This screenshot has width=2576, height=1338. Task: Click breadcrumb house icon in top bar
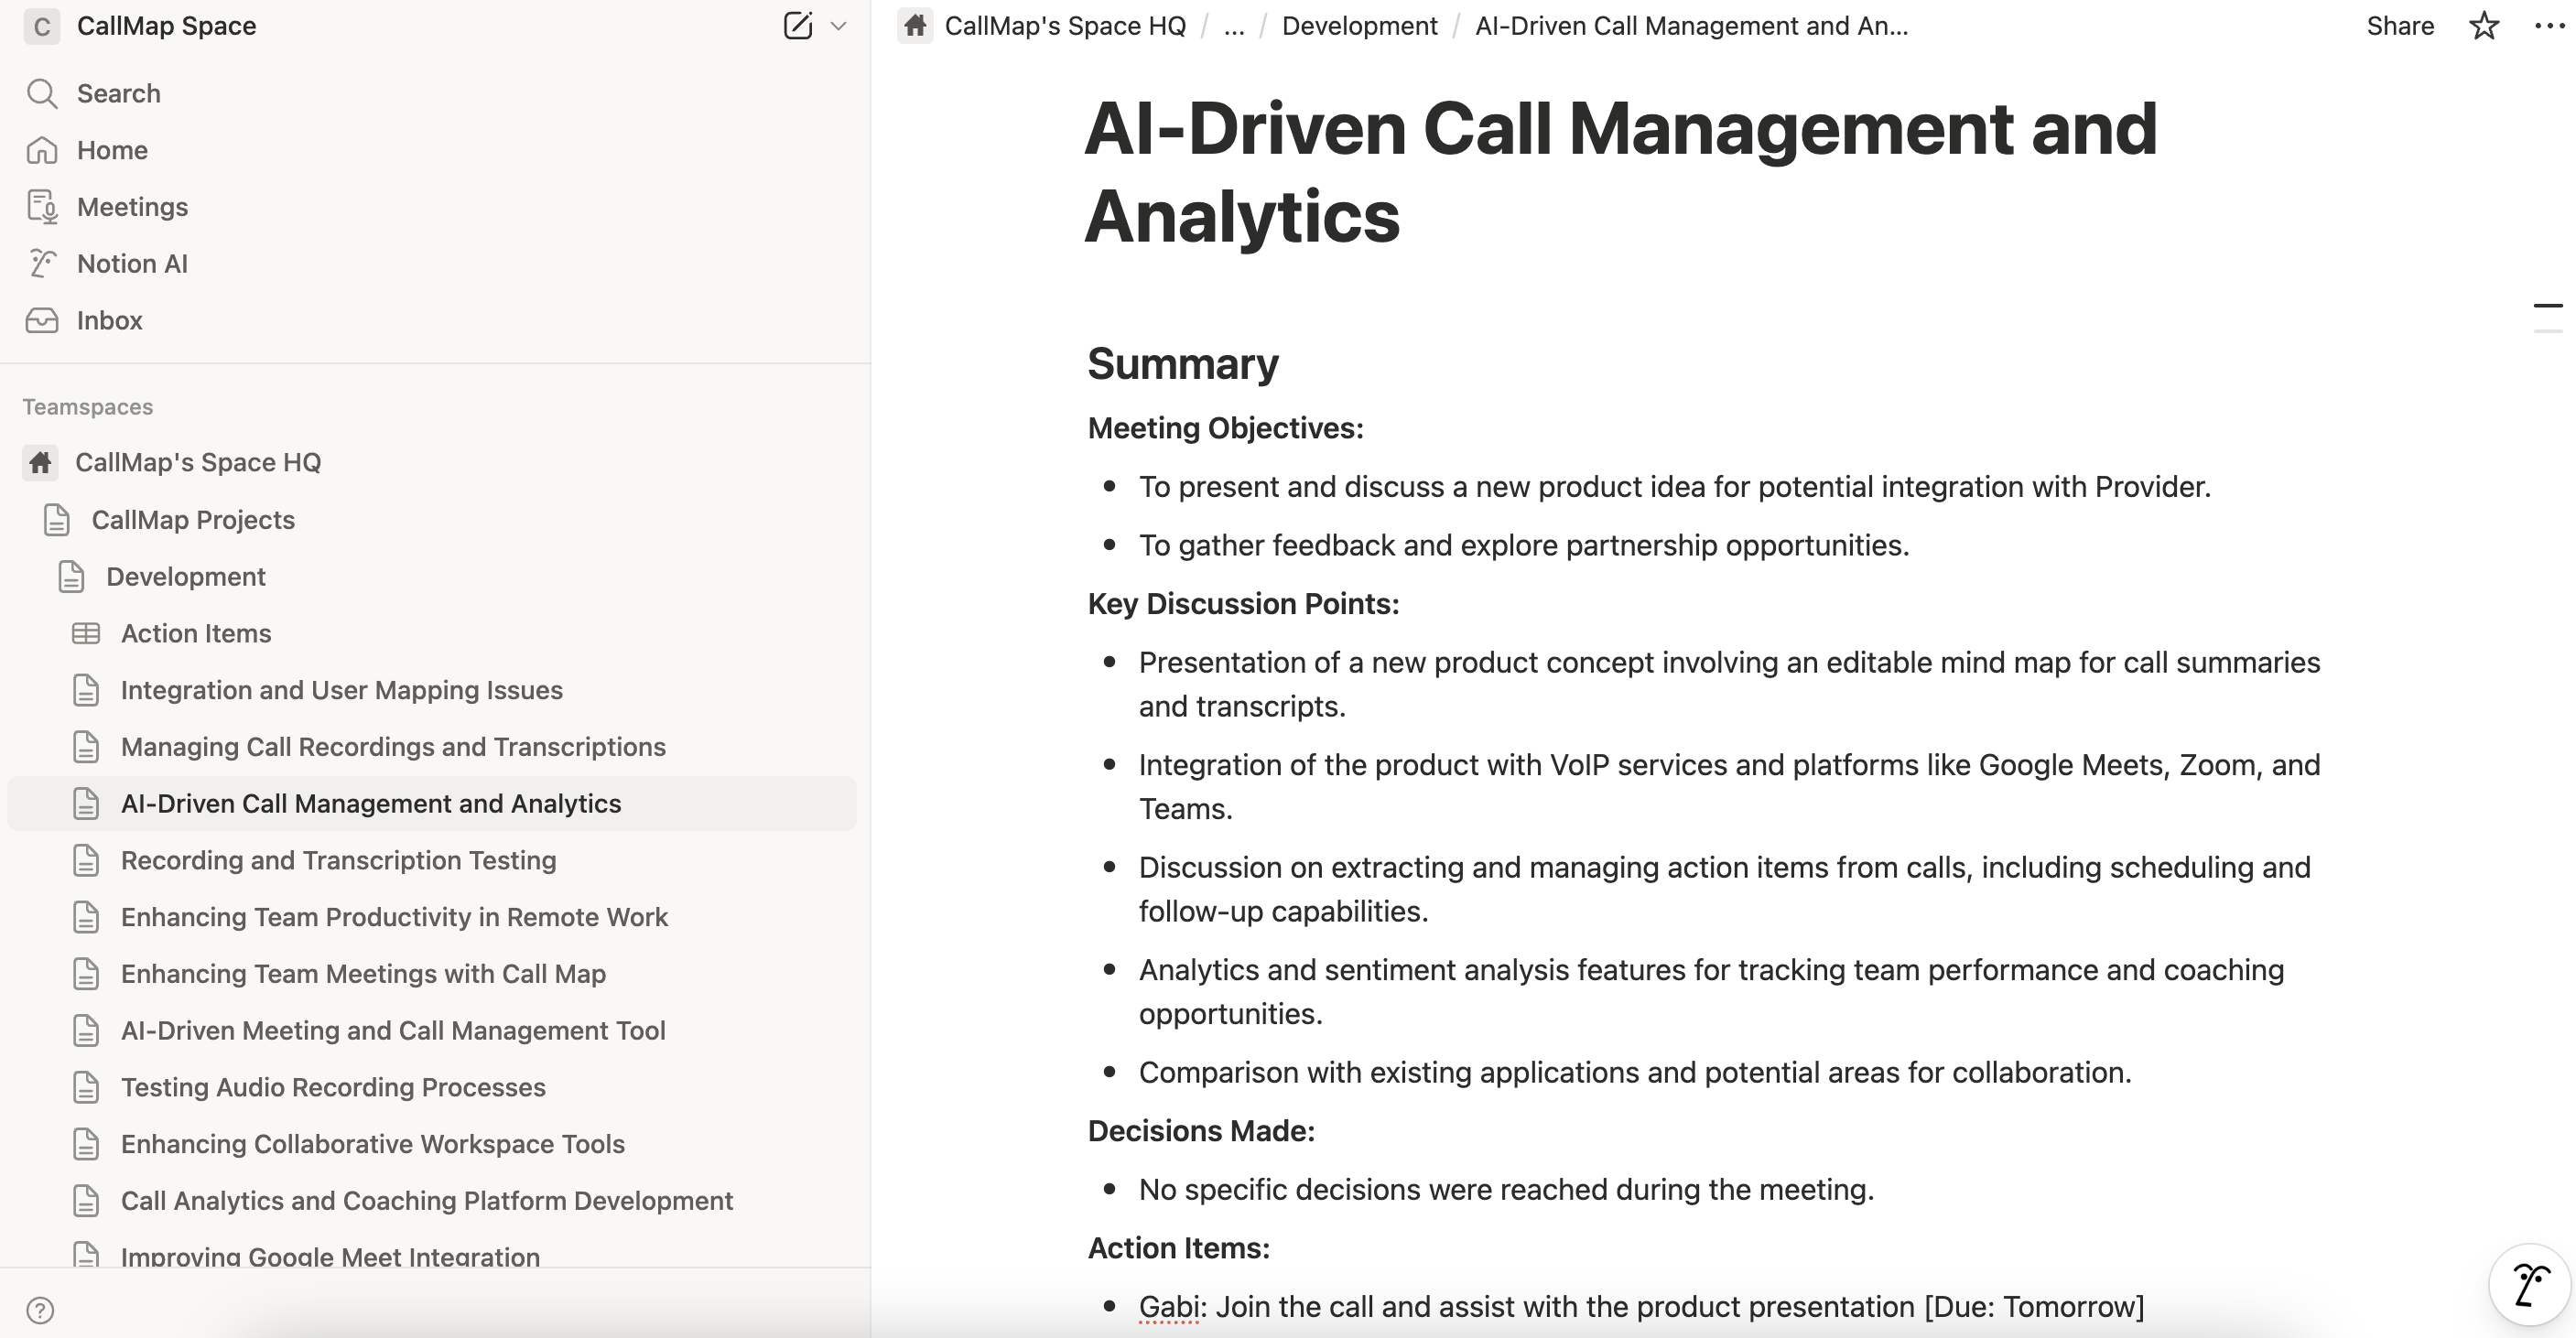(x=915, y=26)
